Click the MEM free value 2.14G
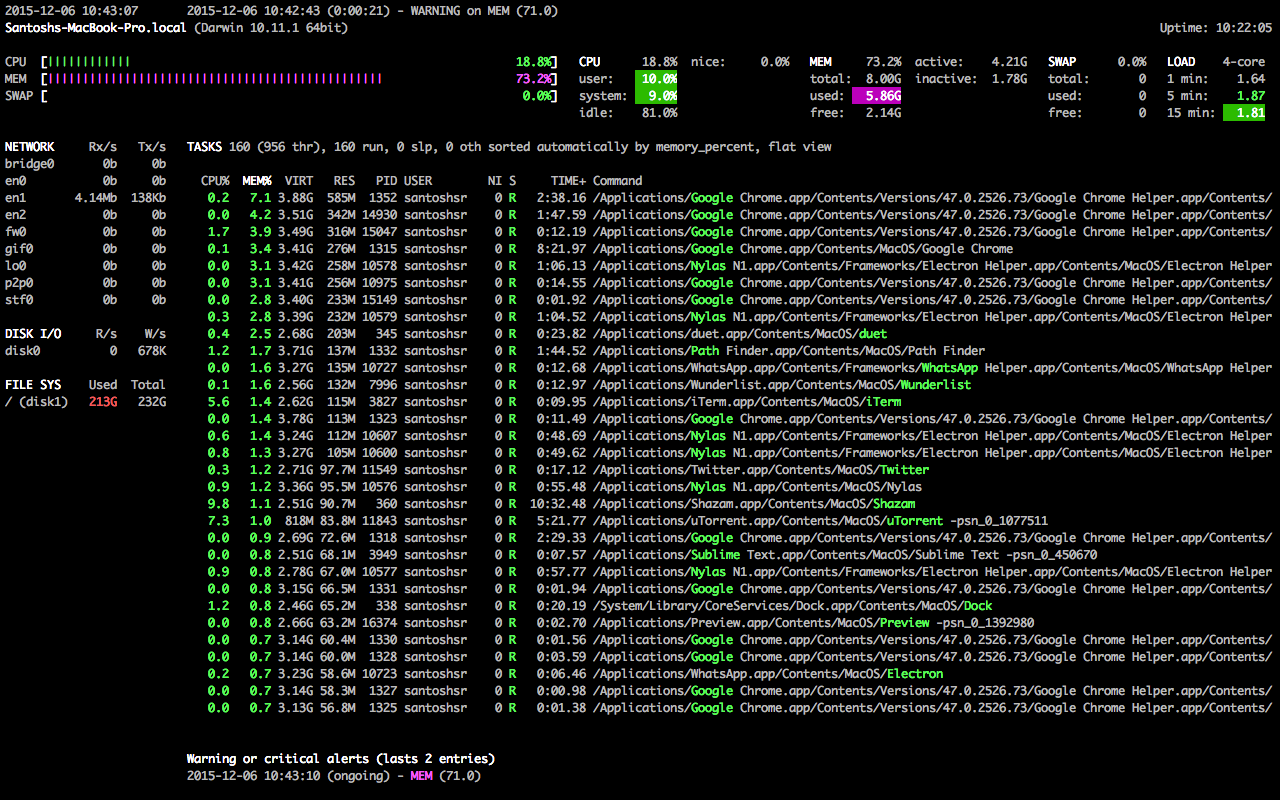The image size is (1280, 800). pos(883,113)
